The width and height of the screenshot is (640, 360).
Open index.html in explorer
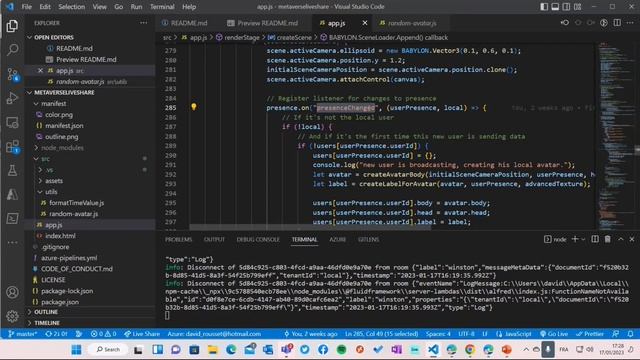(60, 236)
